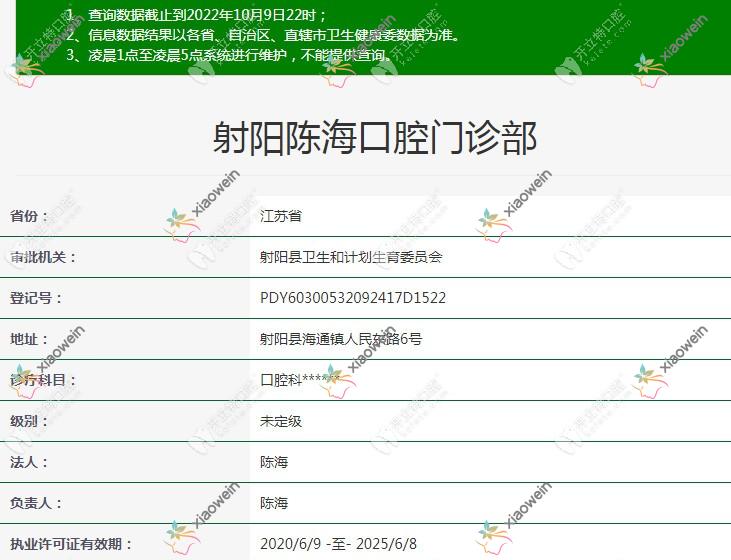Select 陈海 in the 负责人 row
Image resolution: width=731 pixels, height=560 pixels.
click(x=274, y=503)
